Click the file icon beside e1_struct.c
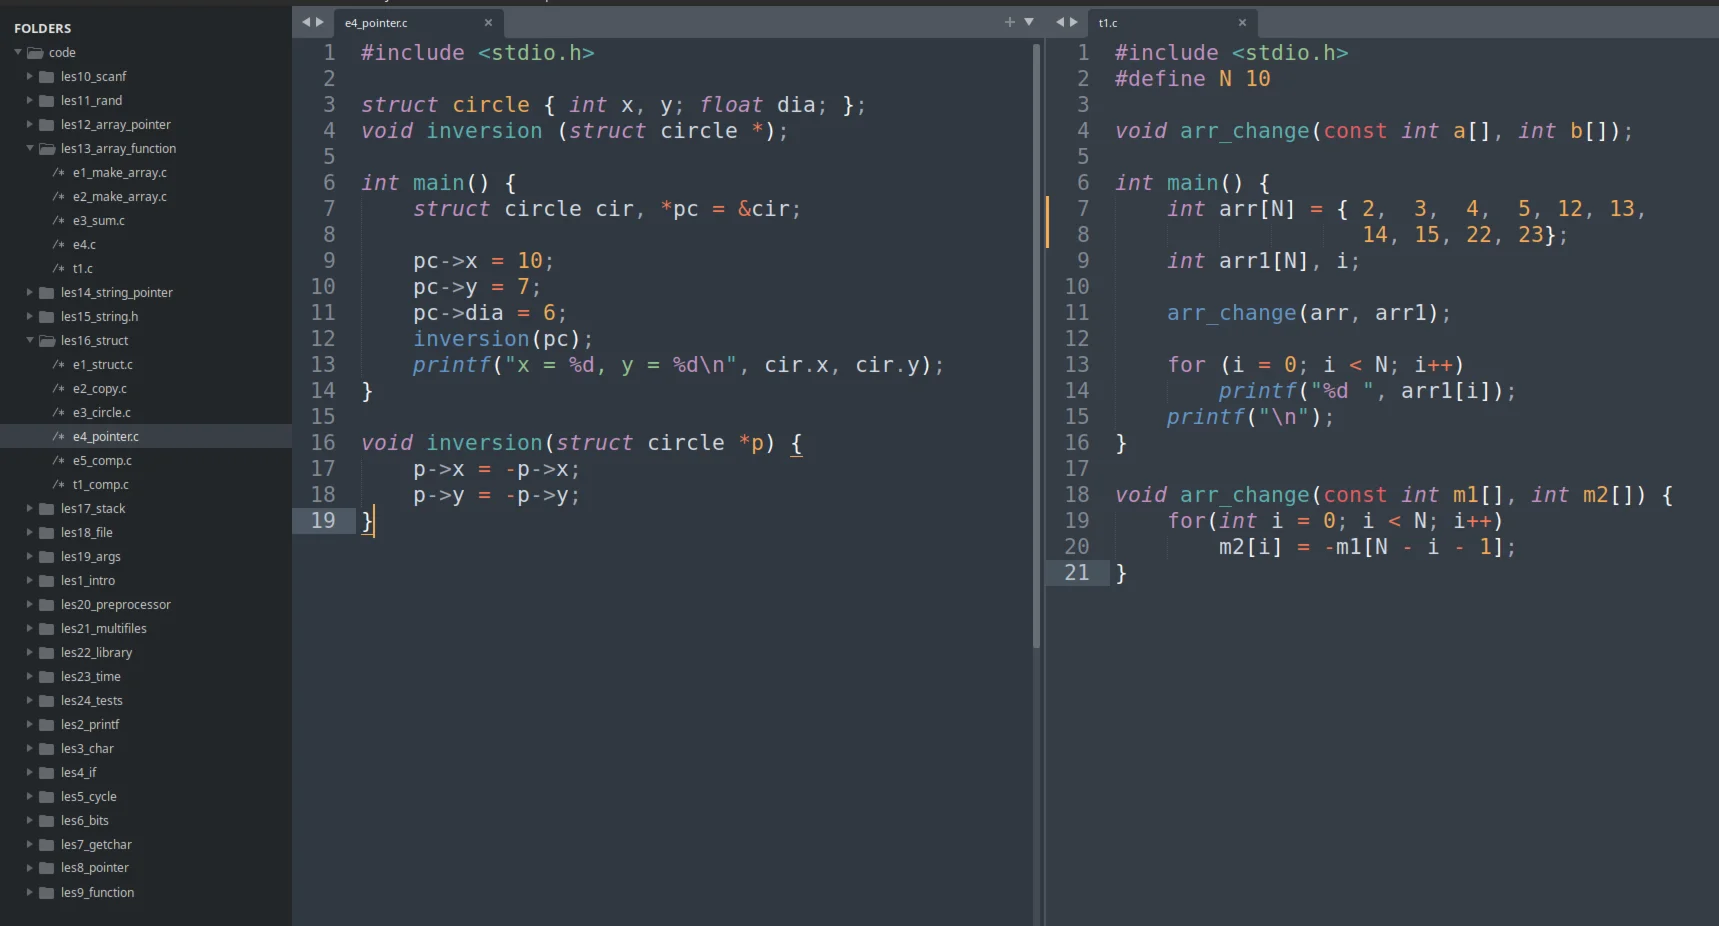 (x=59, y=365)
